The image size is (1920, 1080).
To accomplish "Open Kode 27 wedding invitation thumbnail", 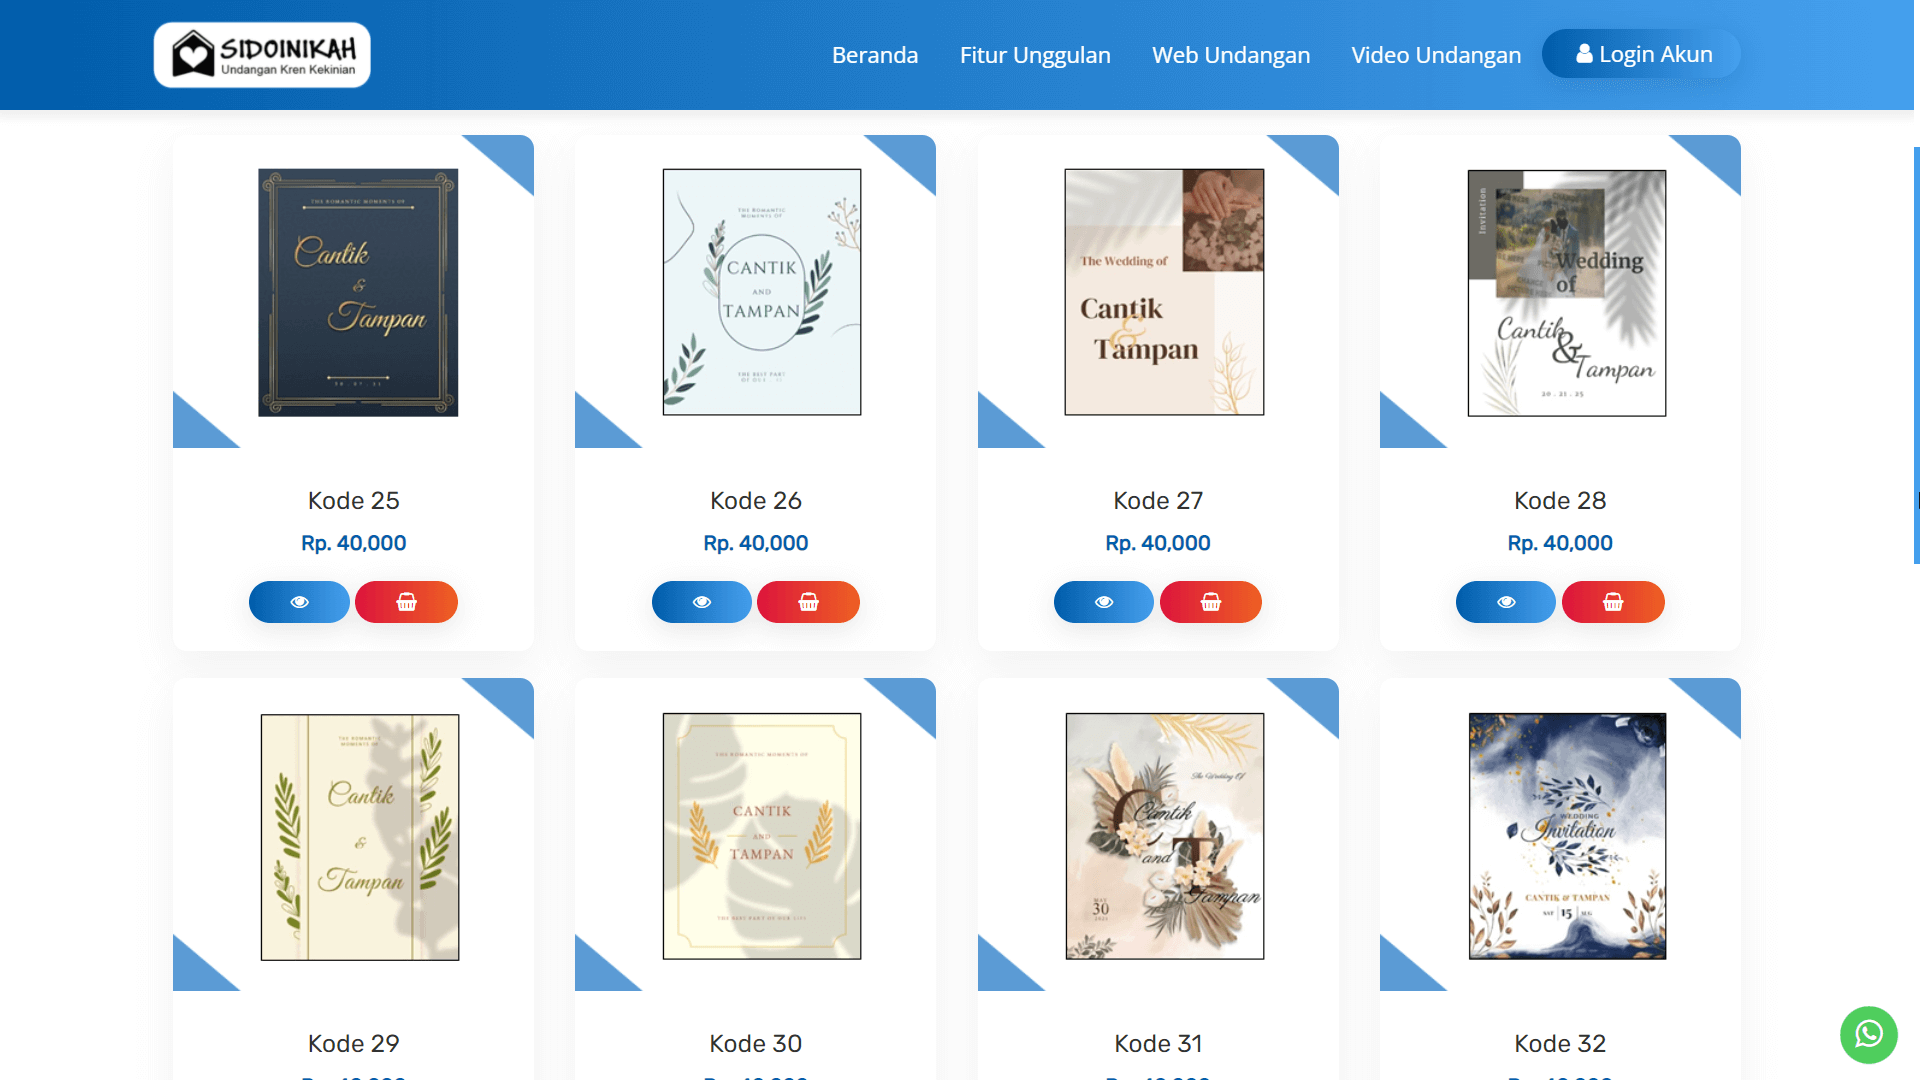I will pyautogui.click(x=1164, y=292).
